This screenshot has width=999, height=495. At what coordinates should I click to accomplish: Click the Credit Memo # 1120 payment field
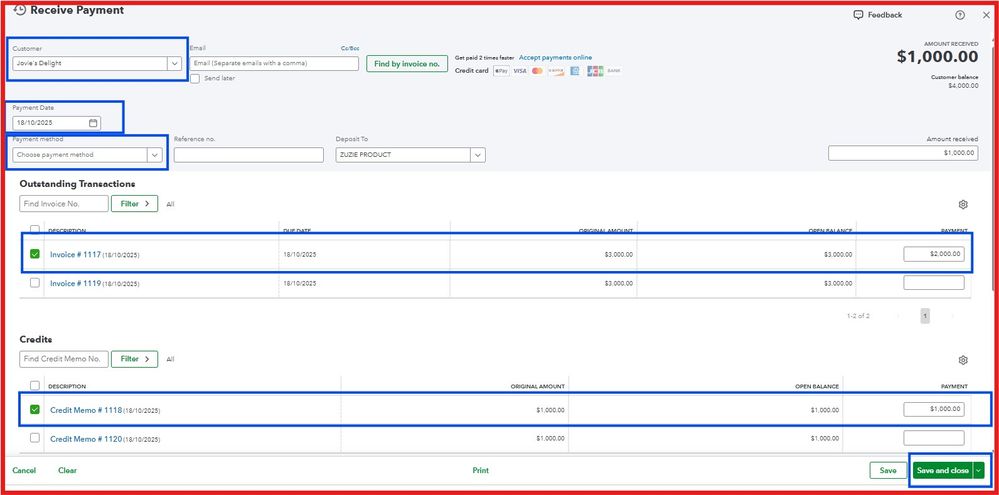pyautogui.click(x=934, y=438)
